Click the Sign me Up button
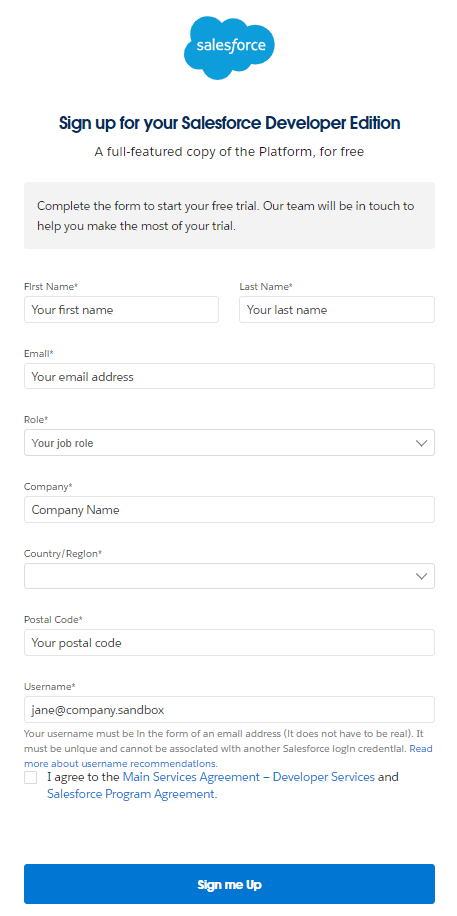457x916 pixels. (x=229, y=884)
